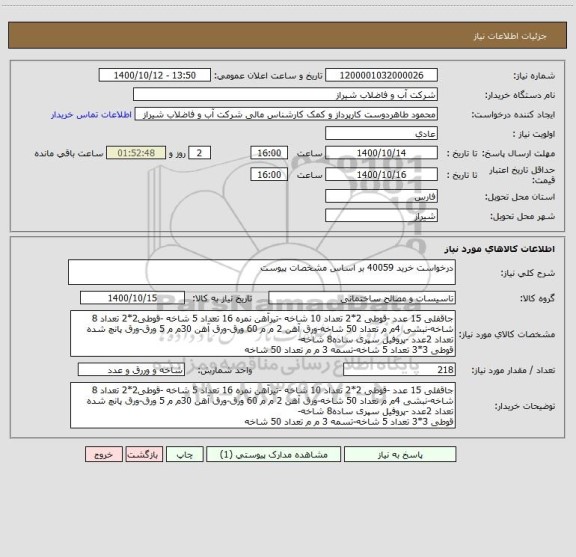Click unit field شاخه و ورق و عدد
This screenshot has width=576, height=557.
tap(131, 370)
